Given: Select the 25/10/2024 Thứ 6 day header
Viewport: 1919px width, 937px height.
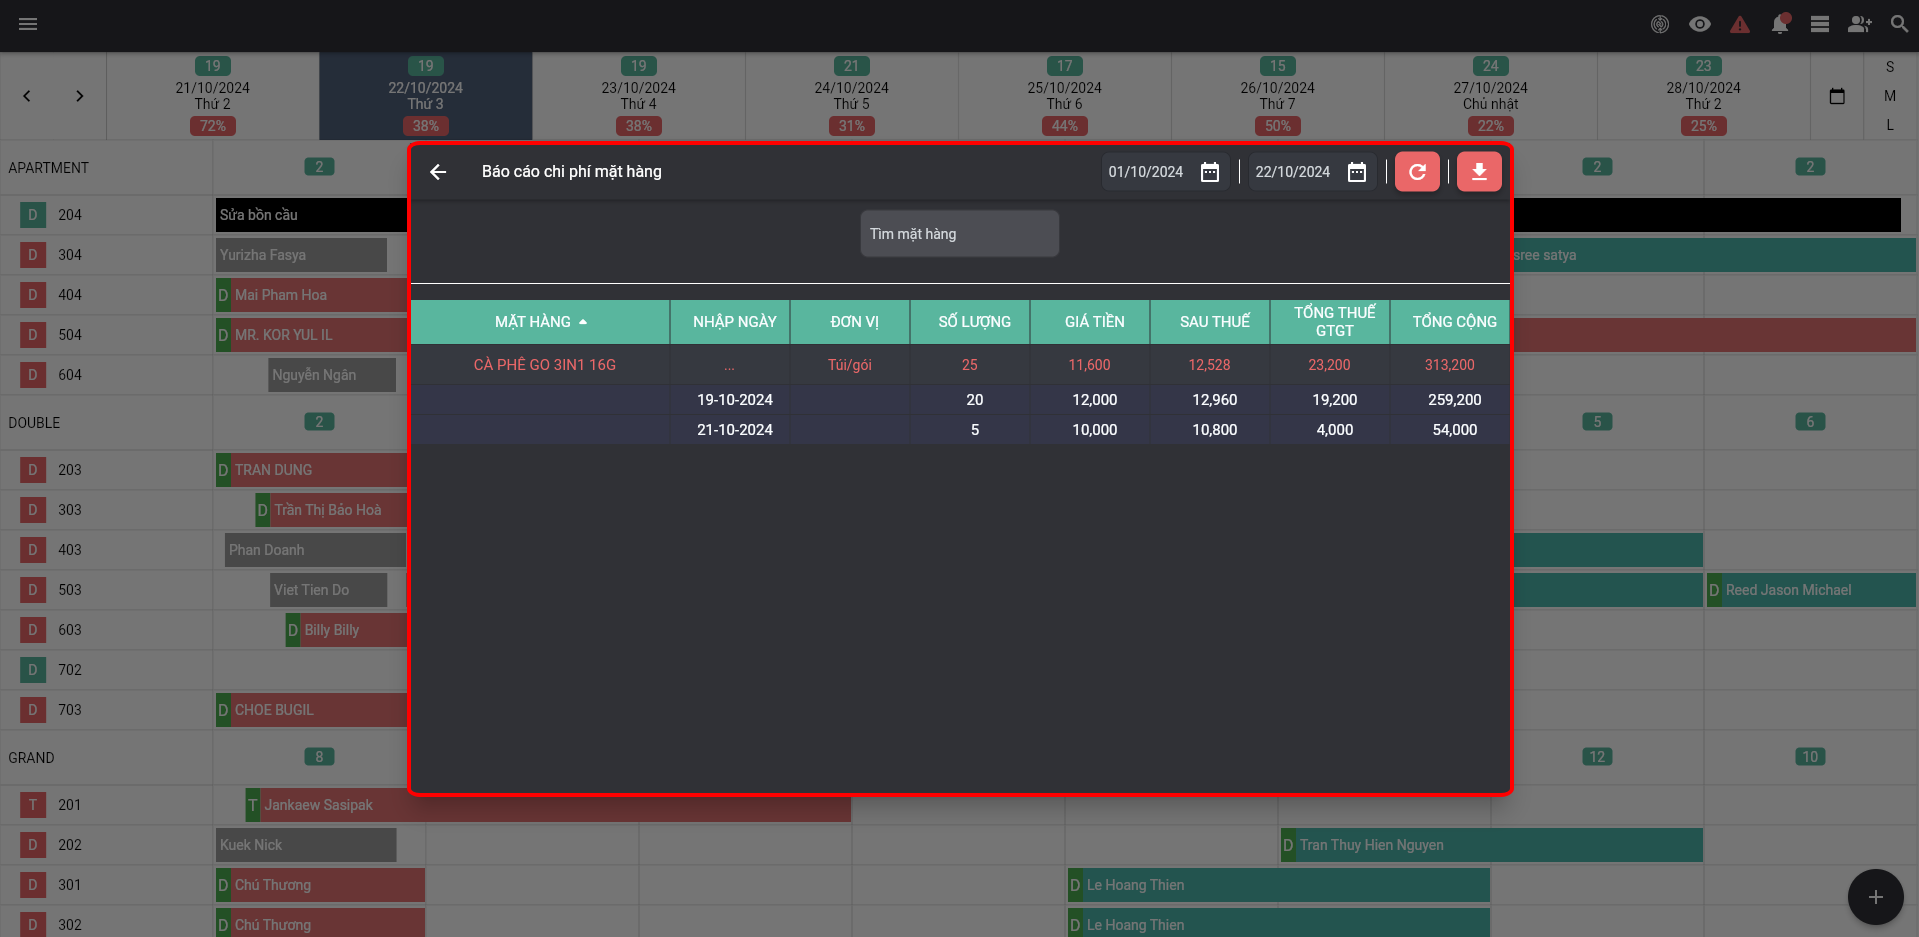Looking at the screenshot, I should [x=1065, y=96].
